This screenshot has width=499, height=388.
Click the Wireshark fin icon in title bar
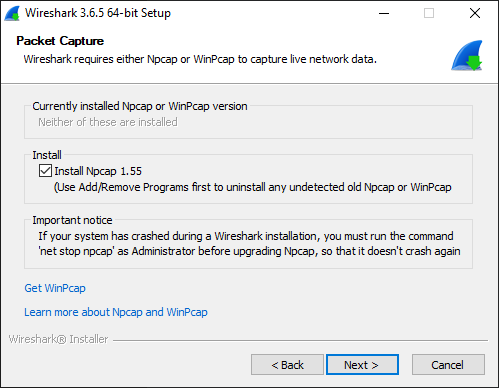pos(12,14)
